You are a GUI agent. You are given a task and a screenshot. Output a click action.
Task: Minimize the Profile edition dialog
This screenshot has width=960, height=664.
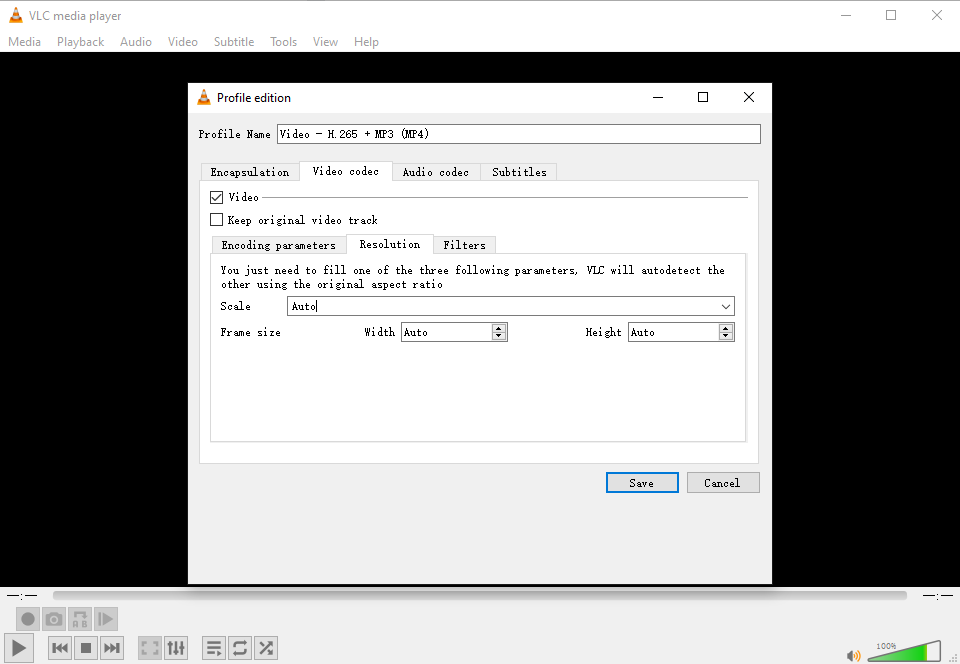pos(658,97)
